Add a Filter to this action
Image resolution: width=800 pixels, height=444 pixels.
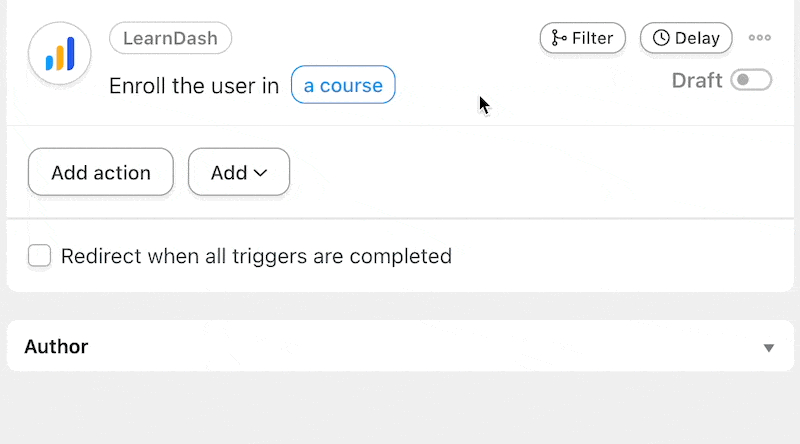(x=583, y=38)
